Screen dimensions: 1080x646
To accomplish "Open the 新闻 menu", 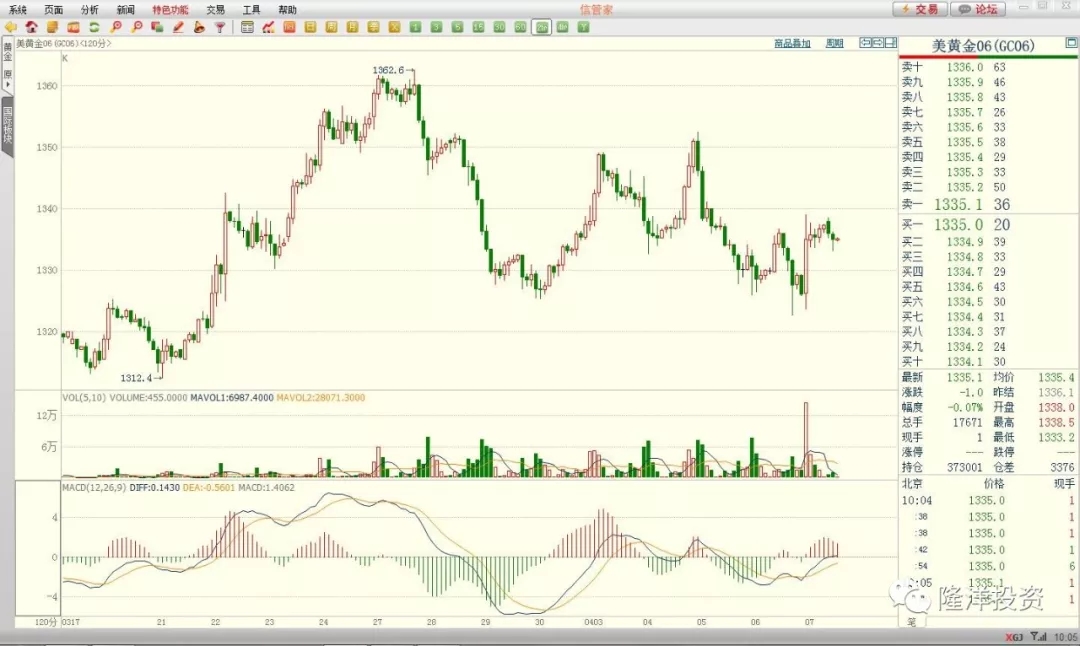I will [x=125, y=10].
